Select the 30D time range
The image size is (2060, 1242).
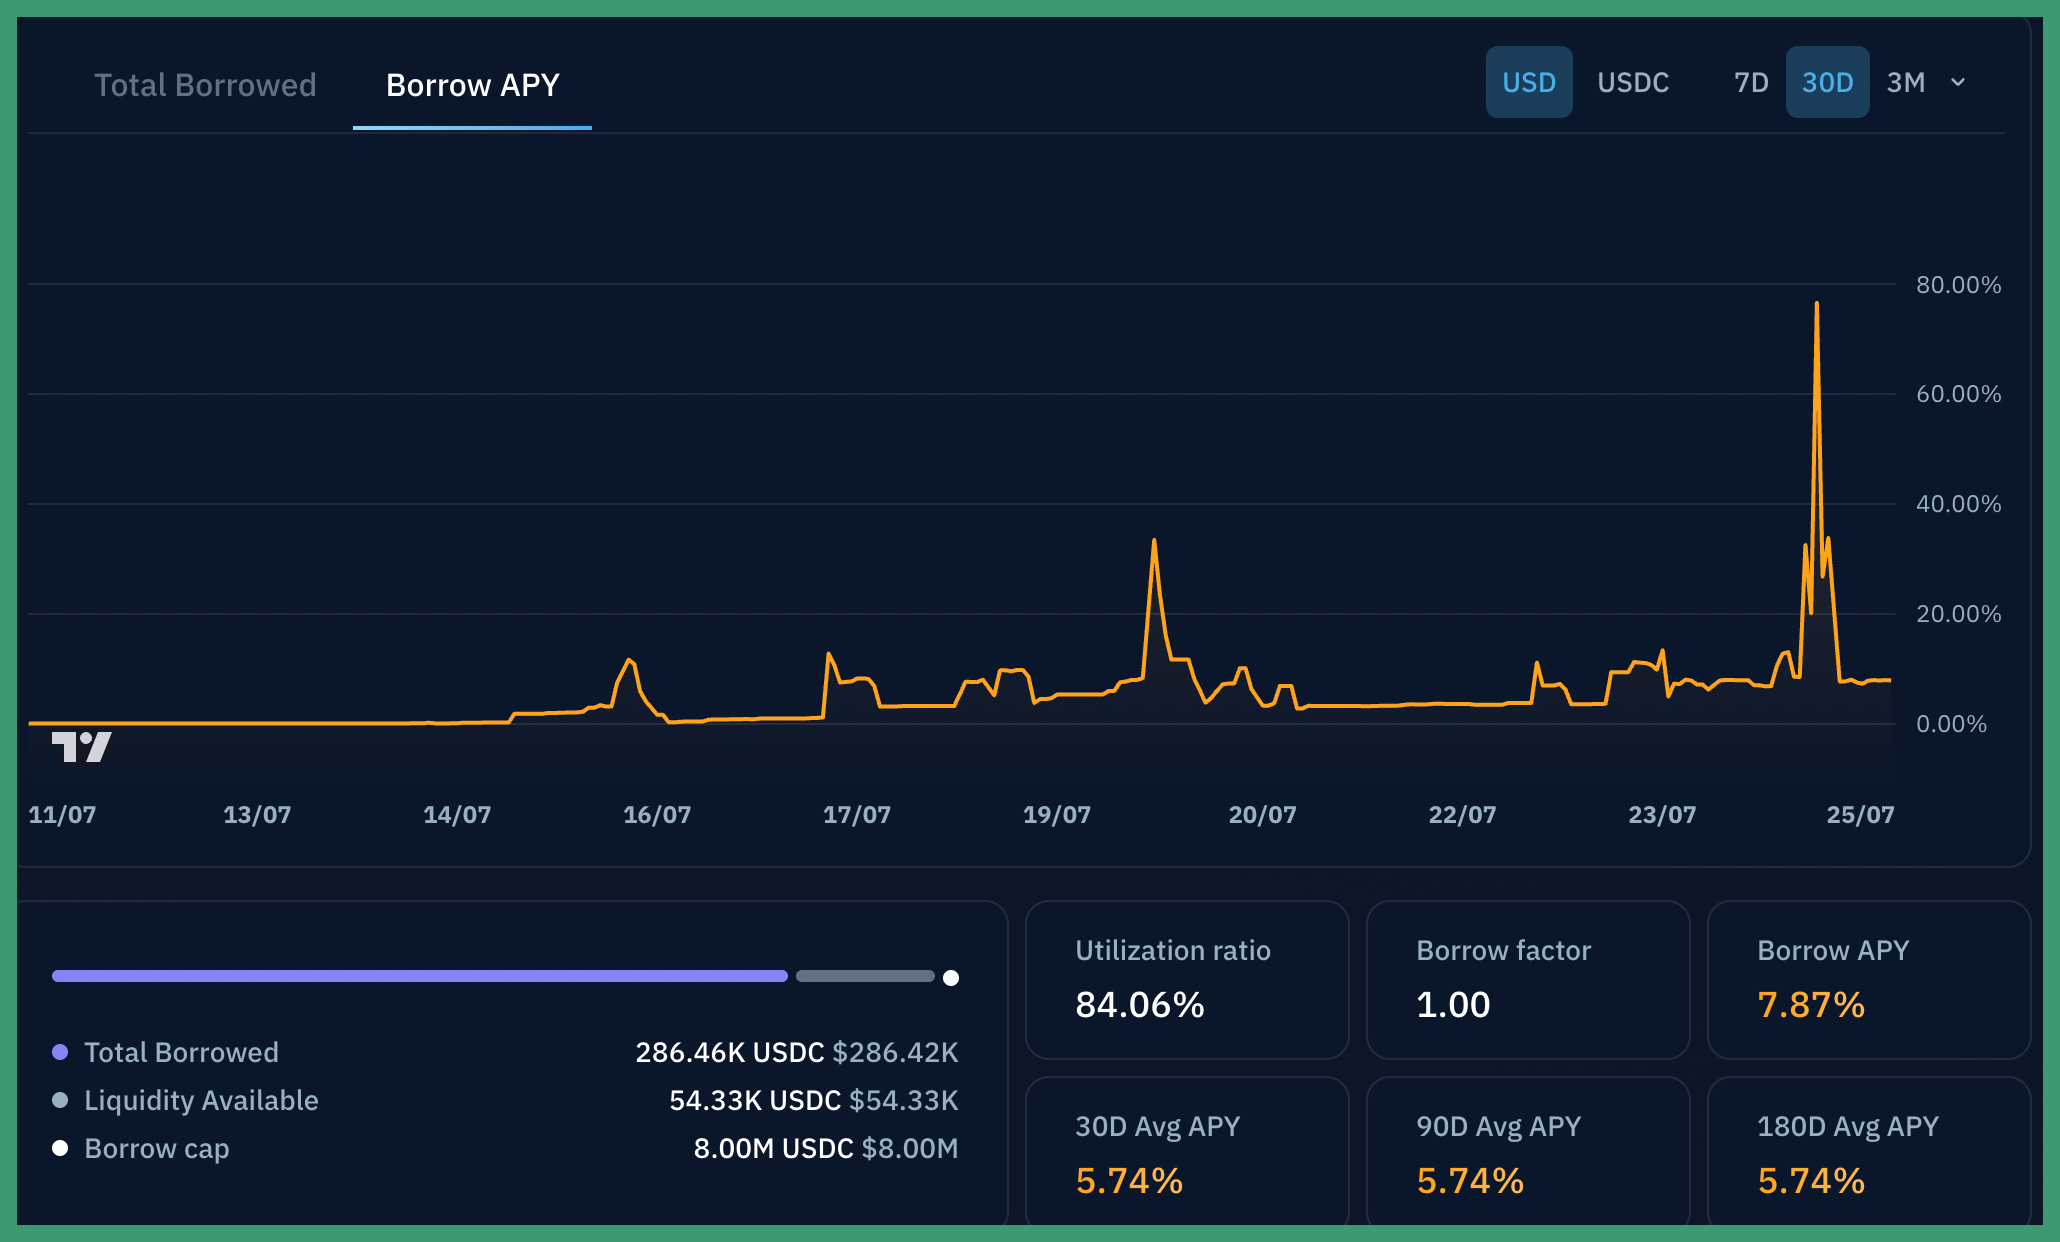tap(1827, 82)
